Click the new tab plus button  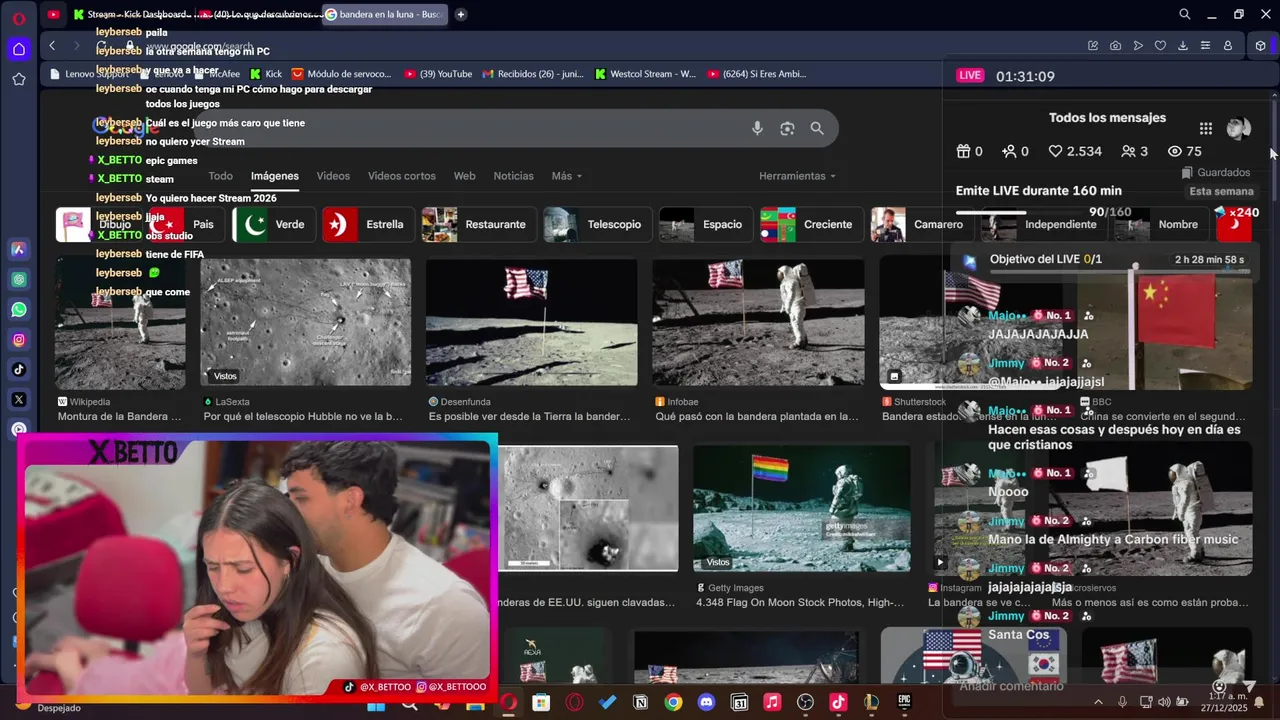(x=460, y=14)
